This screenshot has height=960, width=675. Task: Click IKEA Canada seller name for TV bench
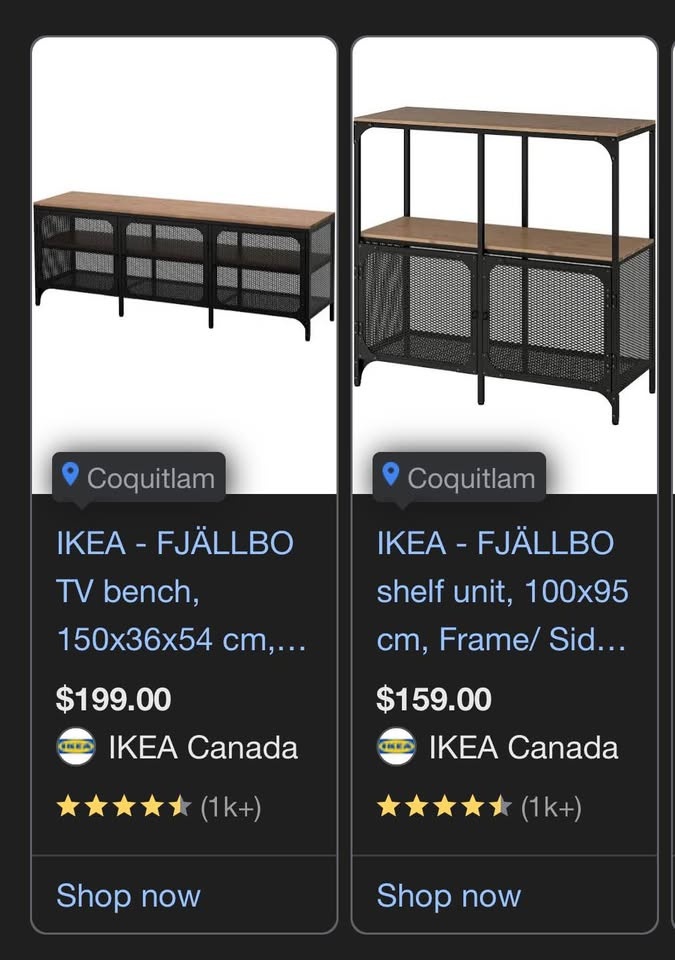point(203,748)
